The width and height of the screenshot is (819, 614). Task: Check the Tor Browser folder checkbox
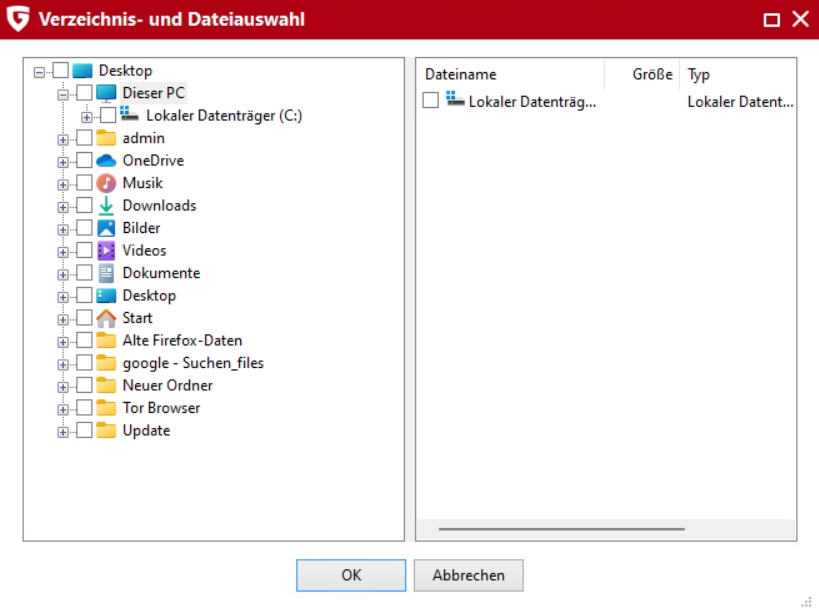[84, 408]
